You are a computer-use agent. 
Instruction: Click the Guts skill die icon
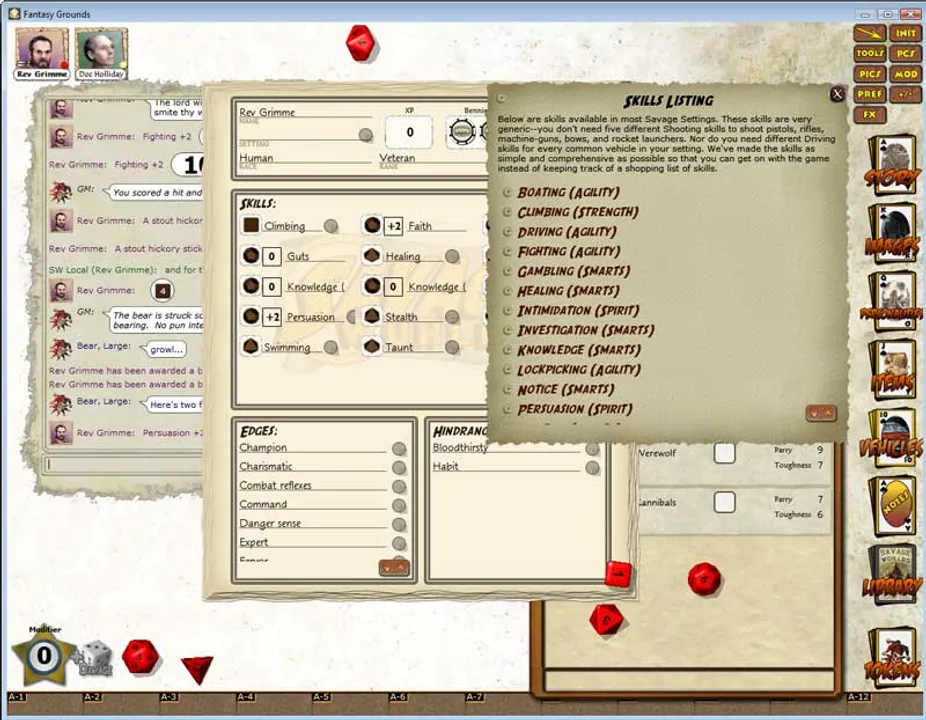coord(251,256)
